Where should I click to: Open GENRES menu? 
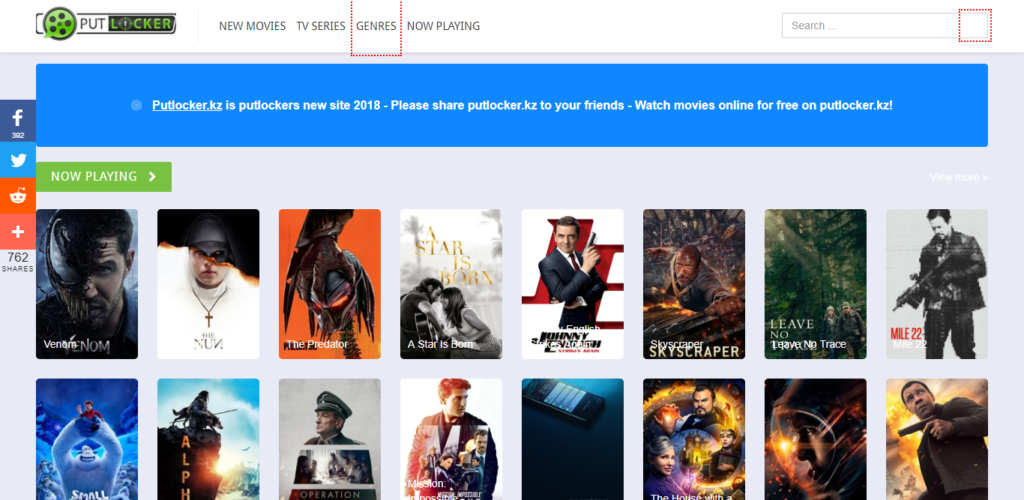376,26
